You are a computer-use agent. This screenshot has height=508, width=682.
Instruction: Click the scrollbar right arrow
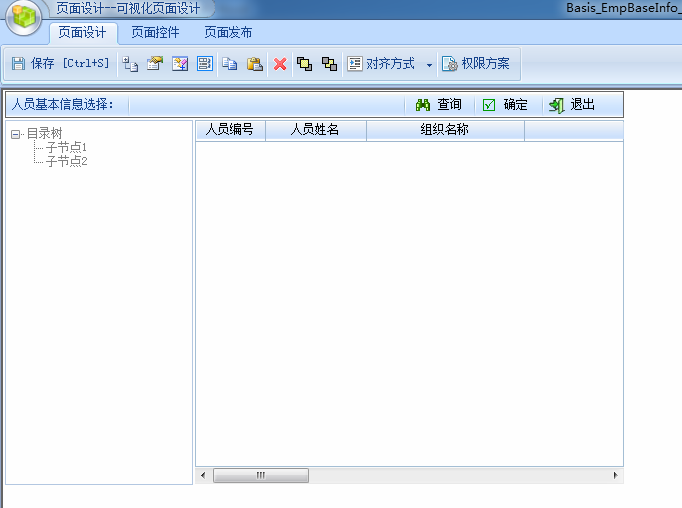(x=615, y=475)
